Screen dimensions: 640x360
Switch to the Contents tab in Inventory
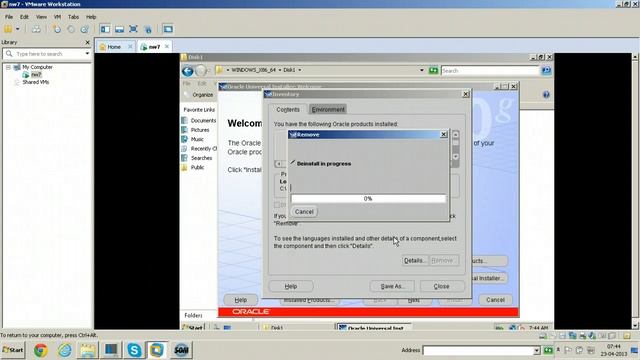tap(288, 109)
